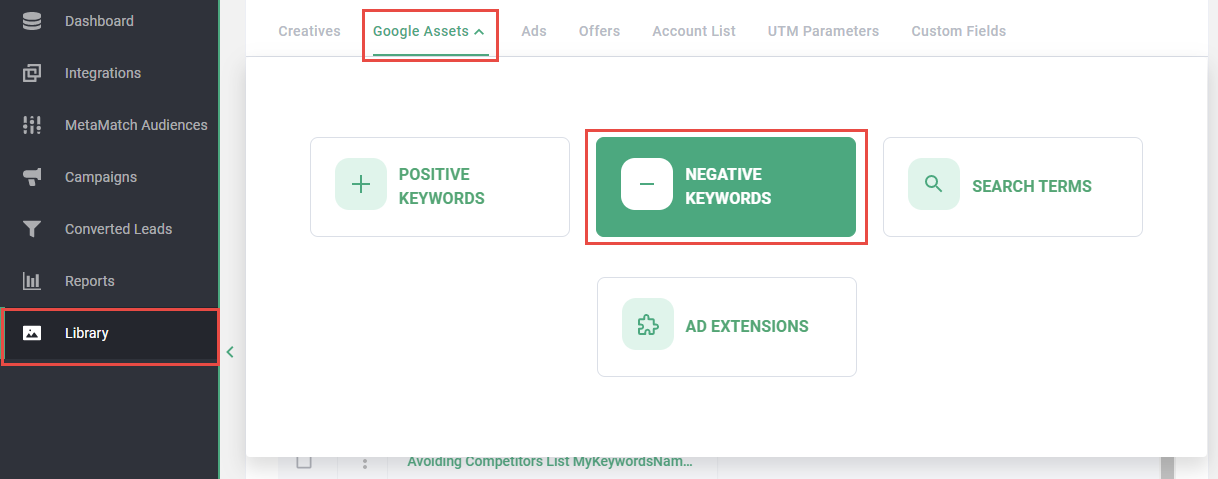Click the magnifier icon on Search Terms
Image resolution: width=1218 pixels, height=479 pixels.
coord(933,185)
